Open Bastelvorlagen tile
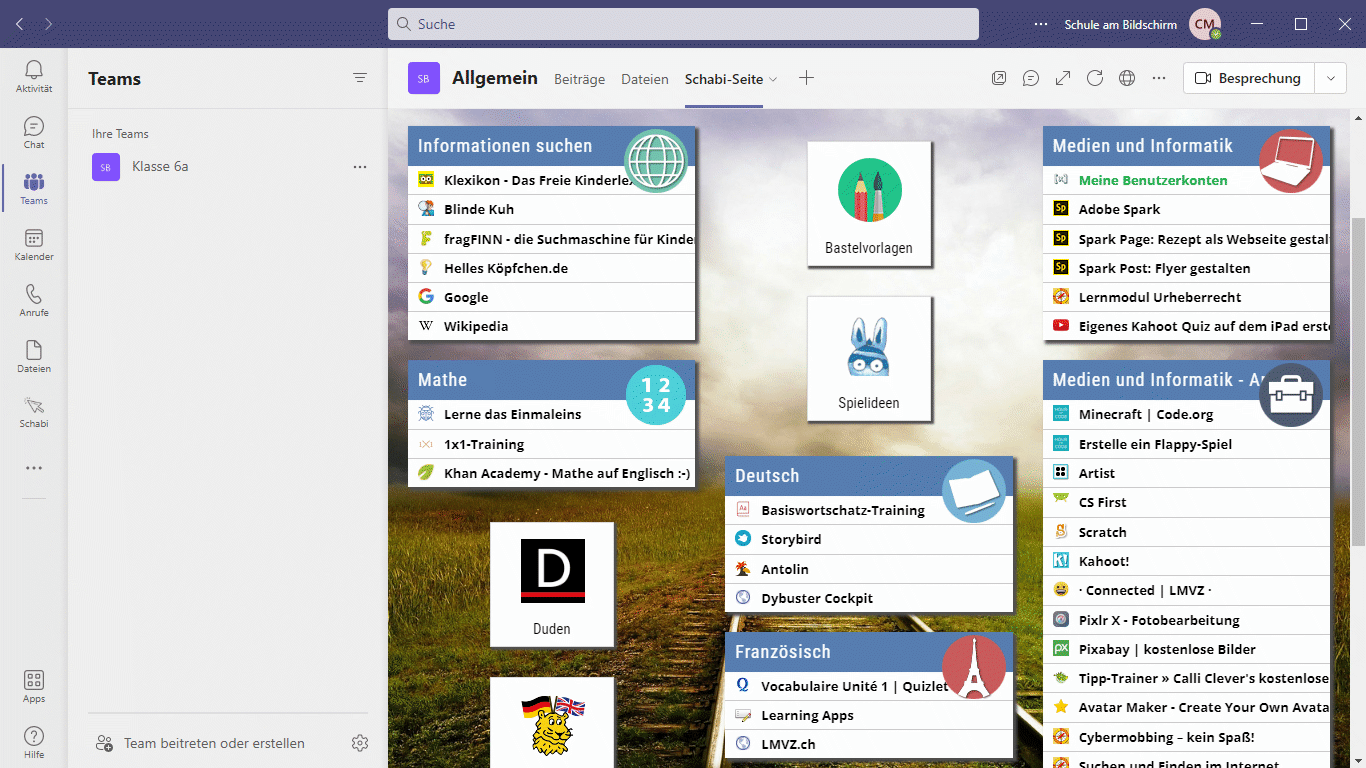Screen dimensions: 1366x768 click(x=869, y=204)
